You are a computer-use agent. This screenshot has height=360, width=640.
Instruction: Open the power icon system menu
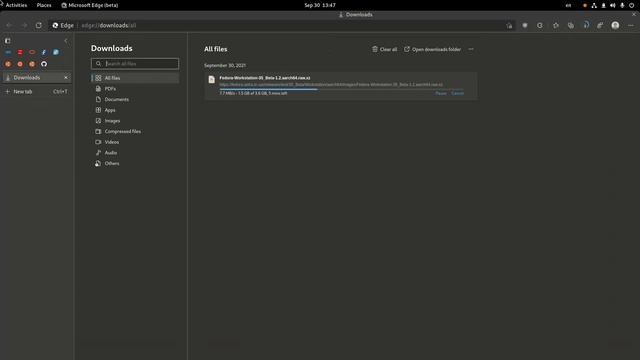tap(631, 5)
